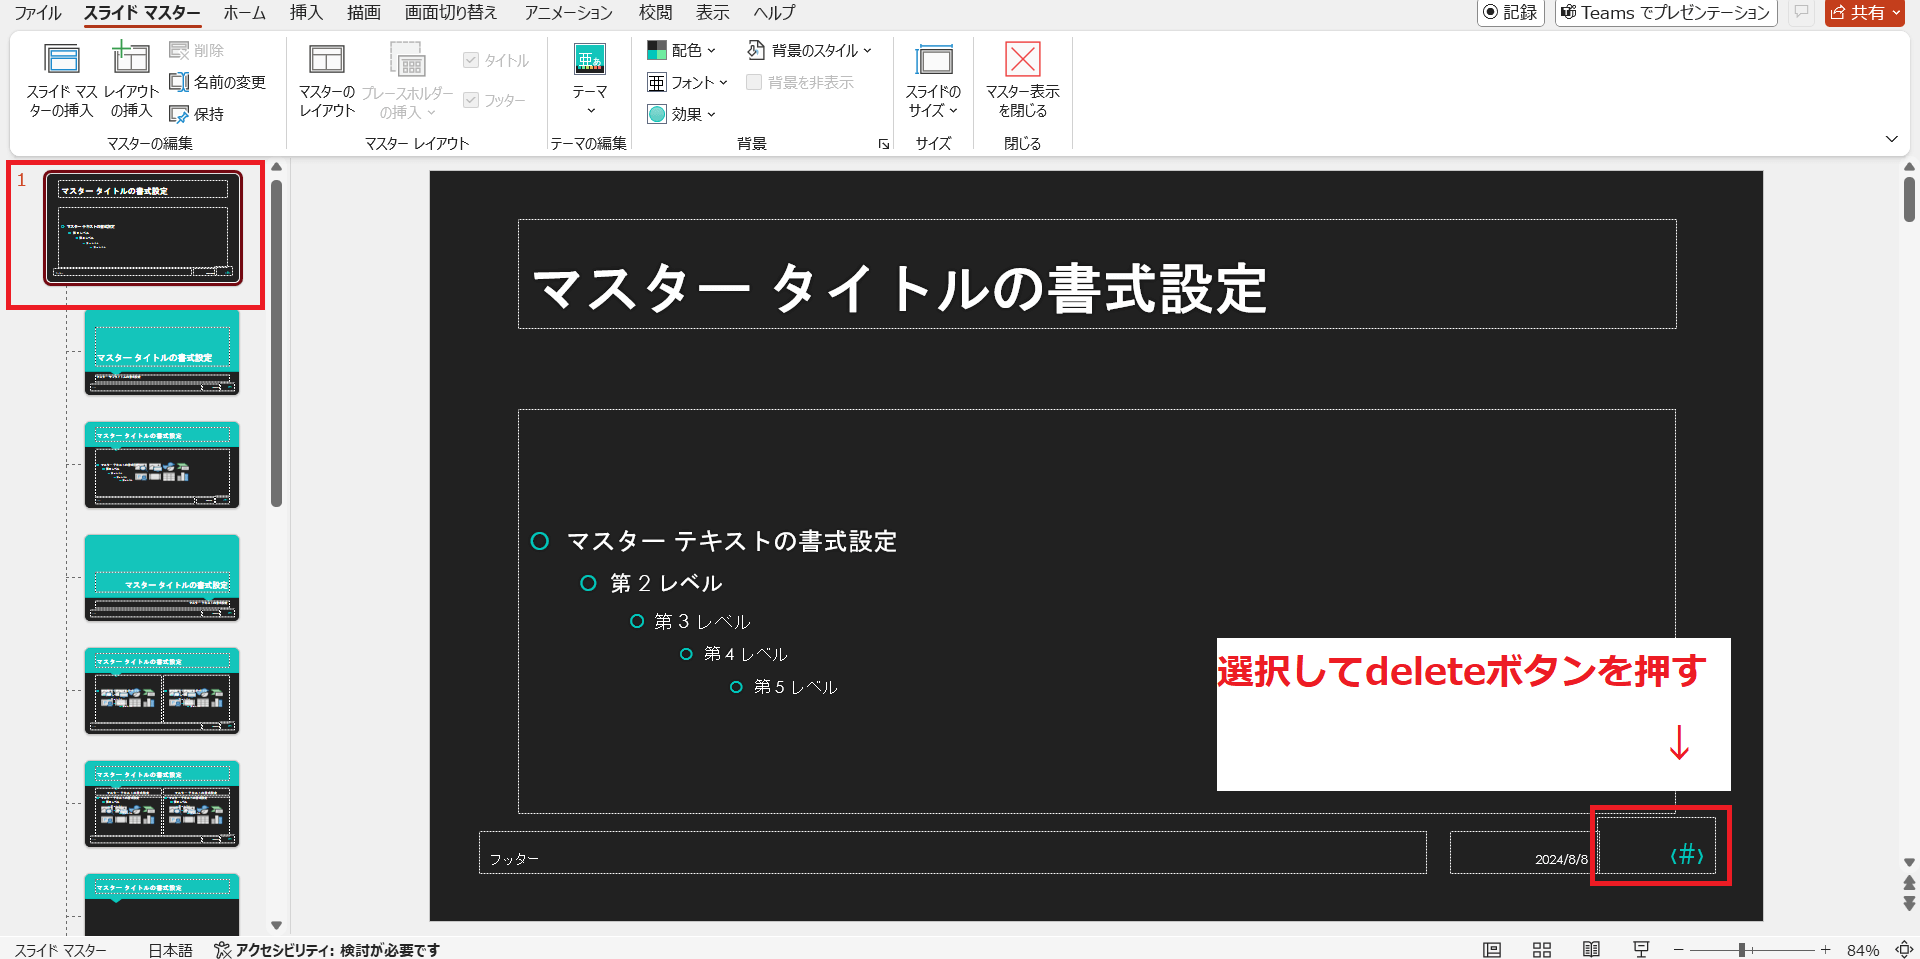
Task: Click the Themes (テーマ) icon
Action: click(x=590, y=59)
